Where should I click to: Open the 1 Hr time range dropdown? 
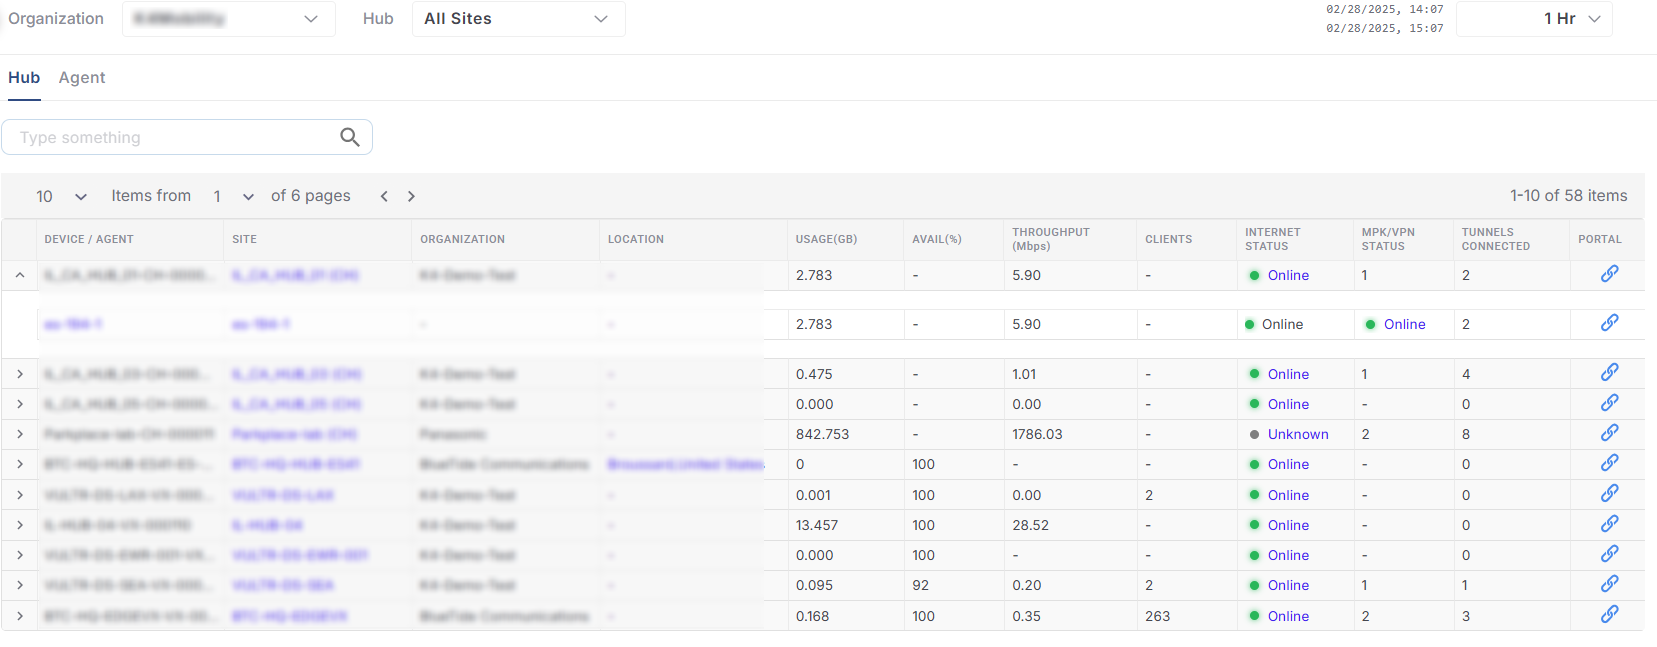click(1534, 19)
